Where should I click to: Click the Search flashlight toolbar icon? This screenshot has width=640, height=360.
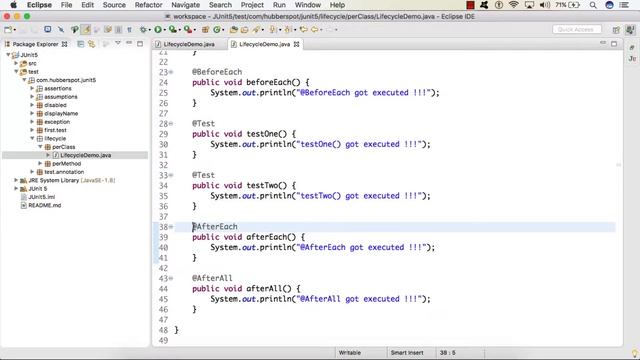point(256,29)
